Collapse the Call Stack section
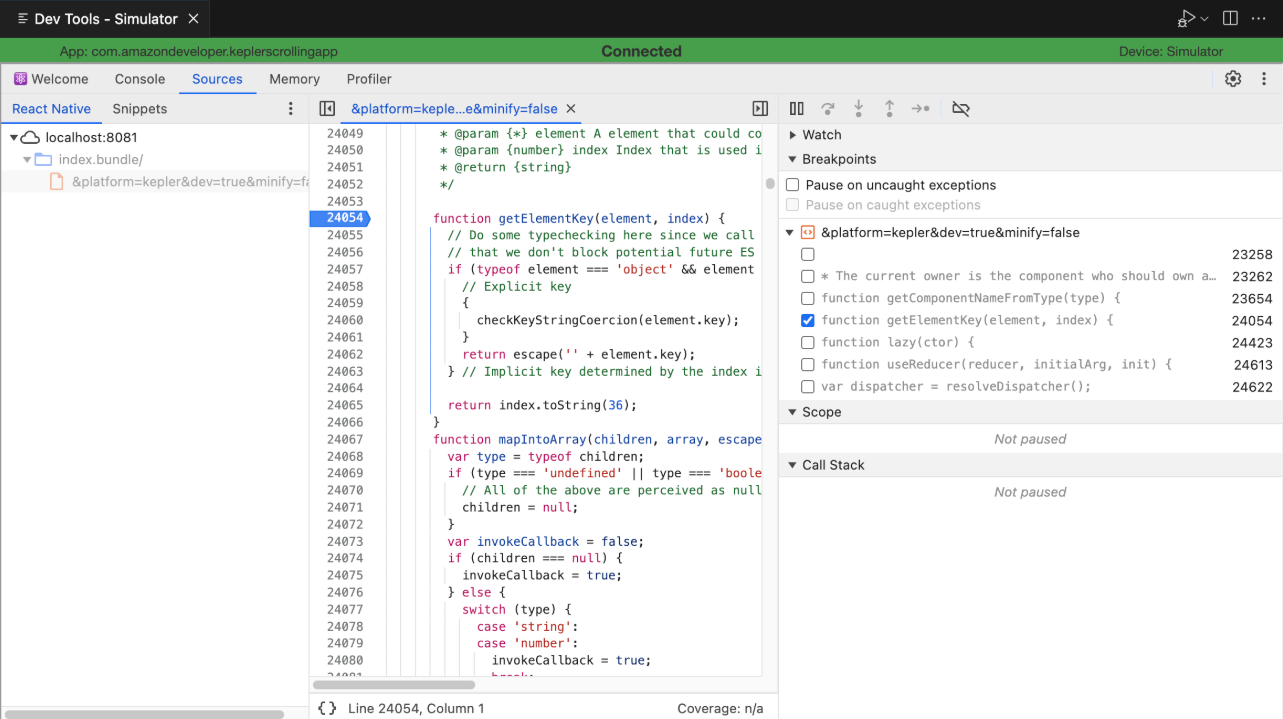The image size is (1283, 719). (793, 465)
